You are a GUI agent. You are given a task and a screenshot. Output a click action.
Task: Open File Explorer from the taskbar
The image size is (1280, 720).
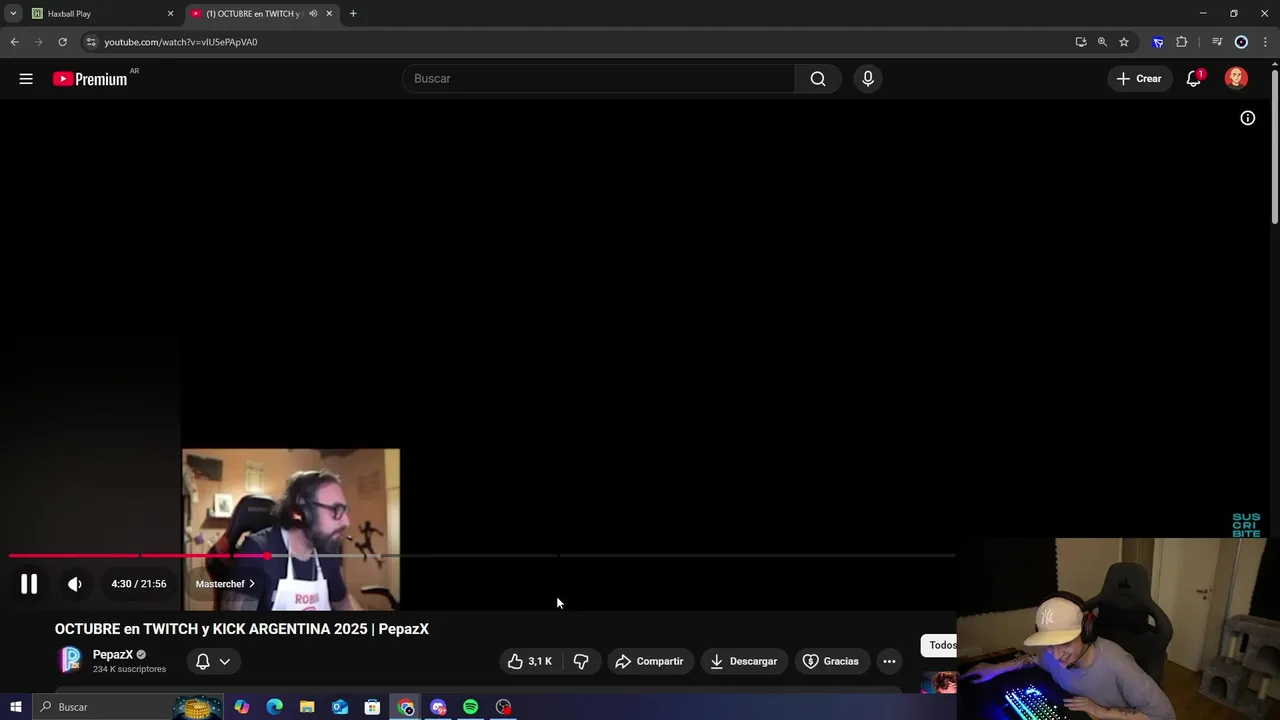click(307, 707)
